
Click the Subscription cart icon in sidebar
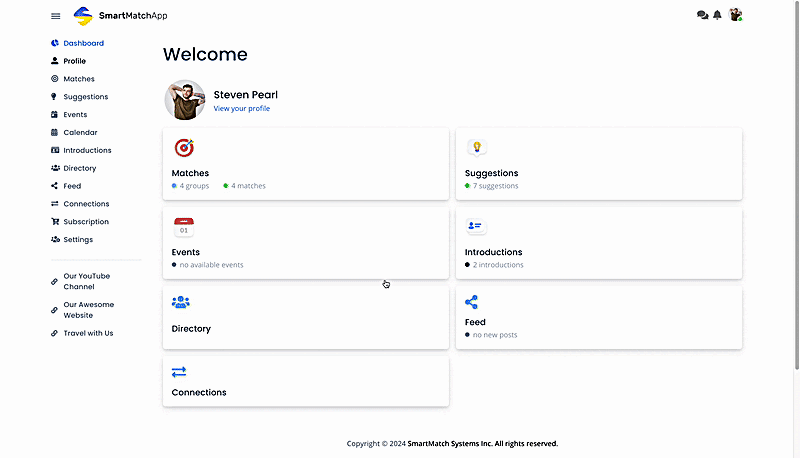click(x=55, y=221)
